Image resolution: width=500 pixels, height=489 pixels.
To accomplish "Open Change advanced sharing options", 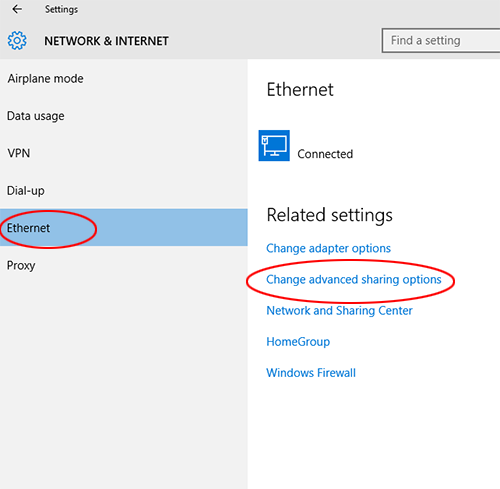I will point(354,279).
